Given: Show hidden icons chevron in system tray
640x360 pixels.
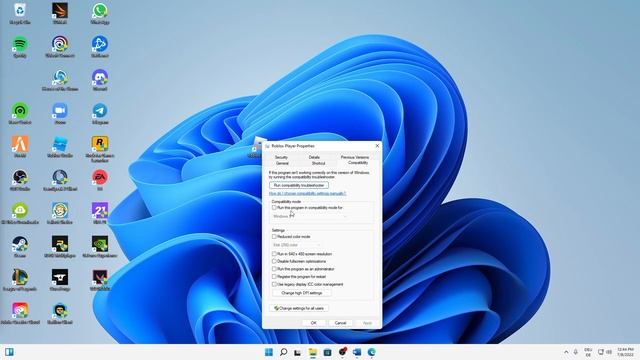Looking at the screenshot, I should (x=566, y=352).
